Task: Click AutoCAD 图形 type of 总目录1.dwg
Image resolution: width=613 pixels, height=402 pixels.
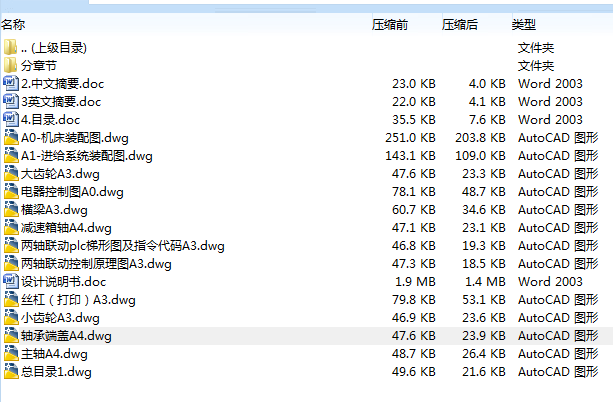Action: click(x=558, y=371)
